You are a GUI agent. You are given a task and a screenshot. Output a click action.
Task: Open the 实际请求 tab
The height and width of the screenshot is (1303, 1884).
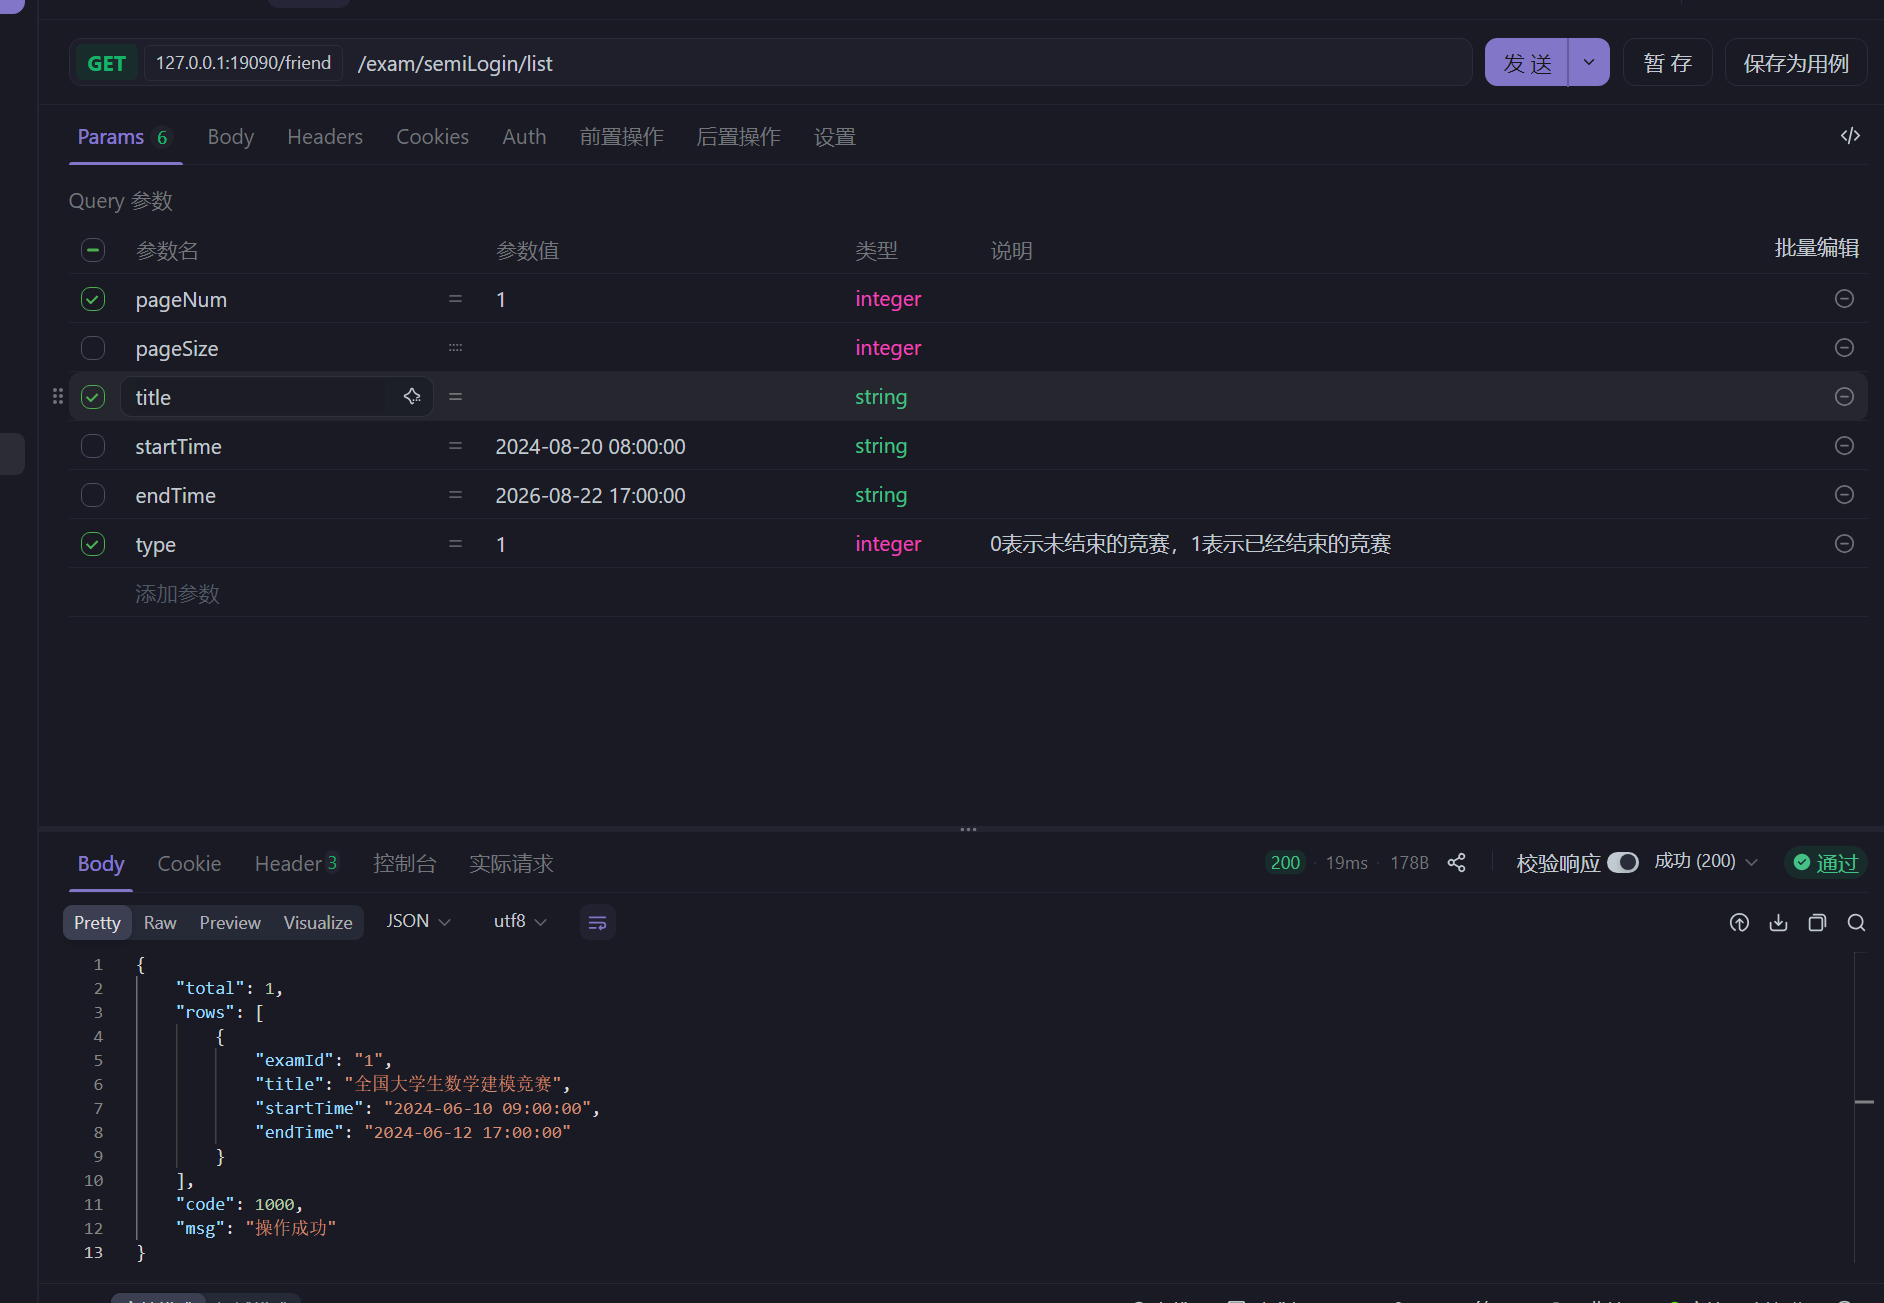click(x=511, y=864)
